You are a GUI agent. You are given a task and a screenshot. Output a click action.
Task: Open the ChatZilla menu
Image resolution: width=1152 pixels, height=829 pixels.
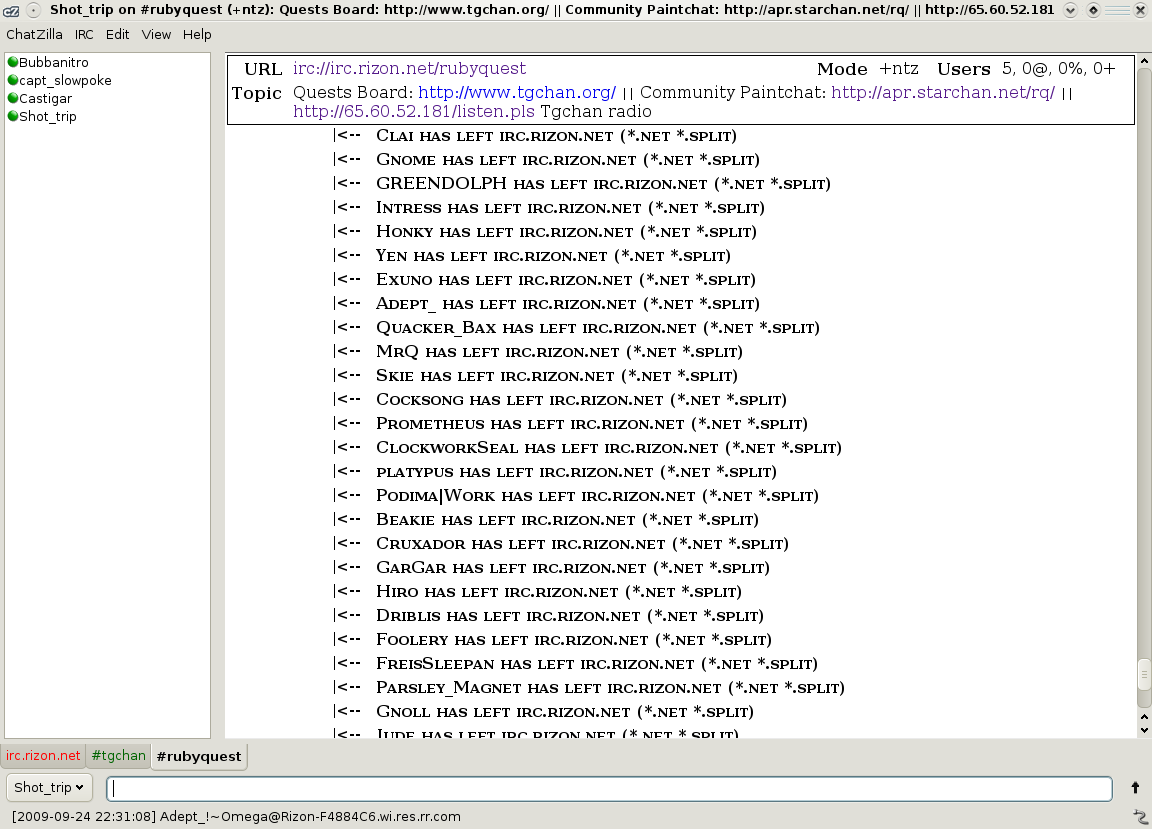[34, 34]
